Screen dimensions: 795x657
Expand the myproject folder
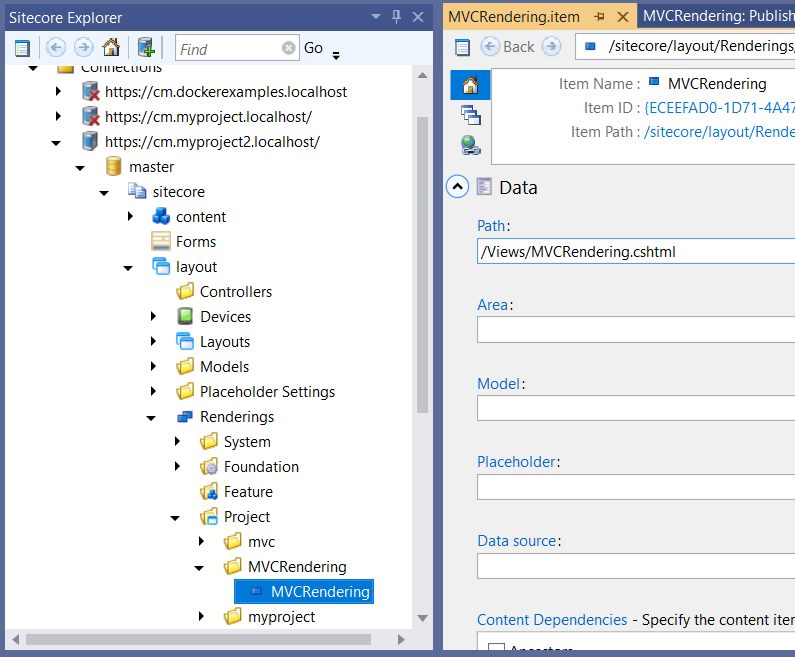click(201, 616)
